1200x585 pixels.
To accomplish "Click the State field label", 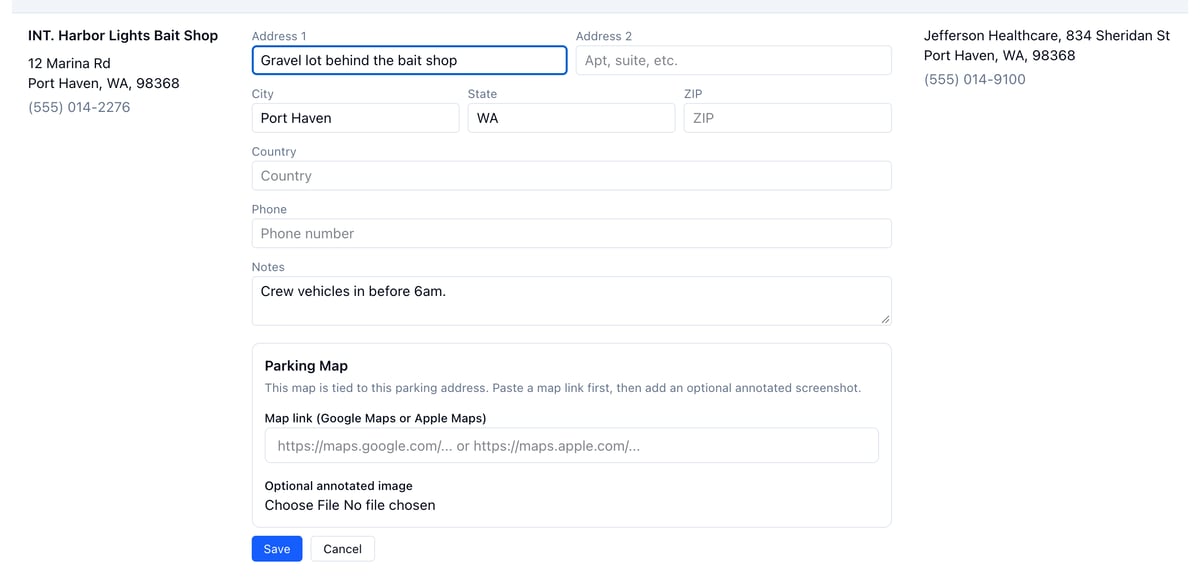I will [482, 94].
